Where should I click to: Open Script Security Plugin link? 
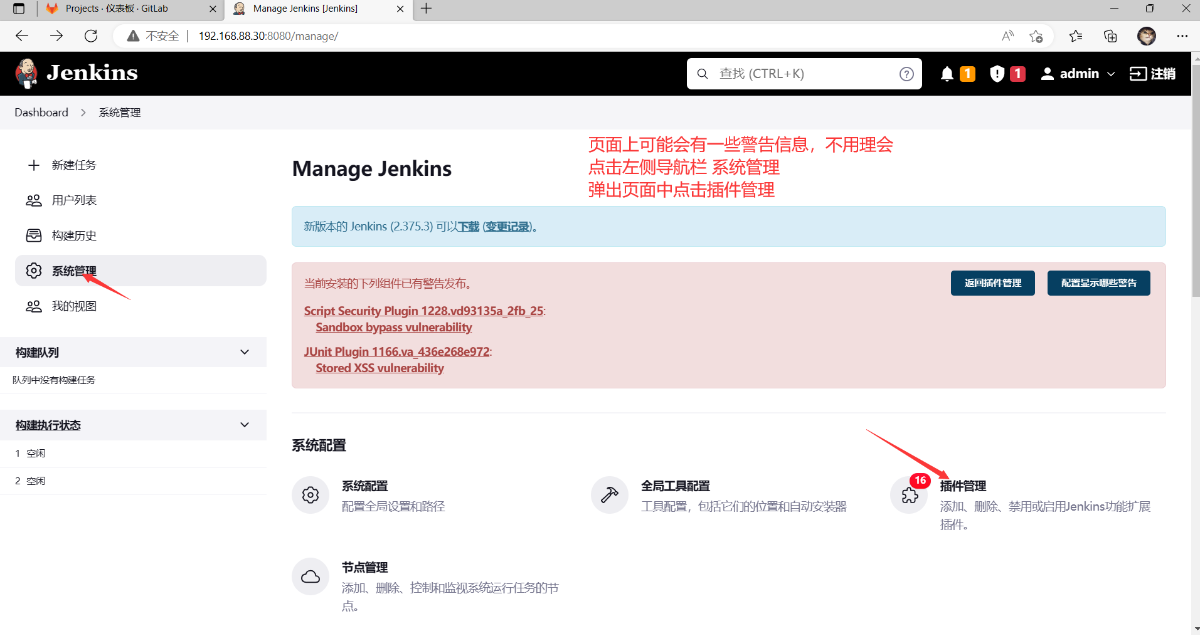coord(424,311)
